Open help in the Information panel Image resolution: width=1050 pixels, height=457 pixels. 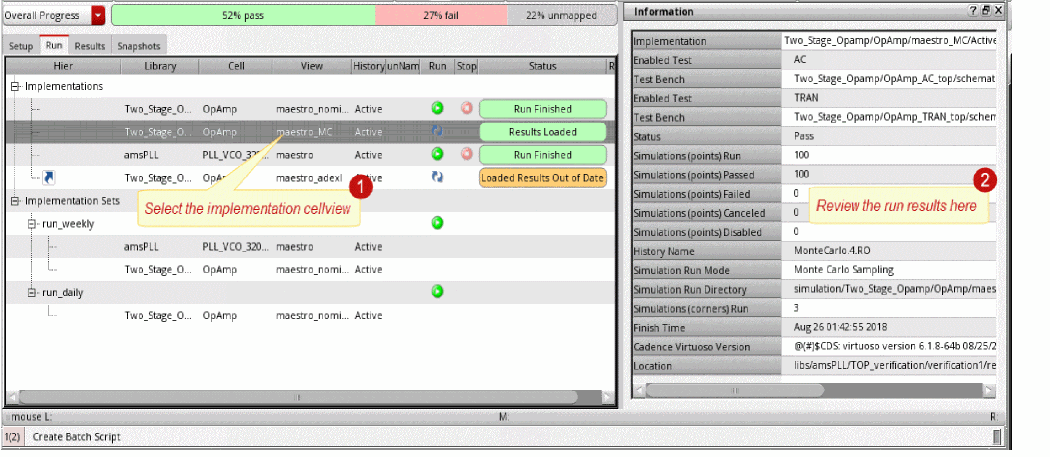(973, 11)
